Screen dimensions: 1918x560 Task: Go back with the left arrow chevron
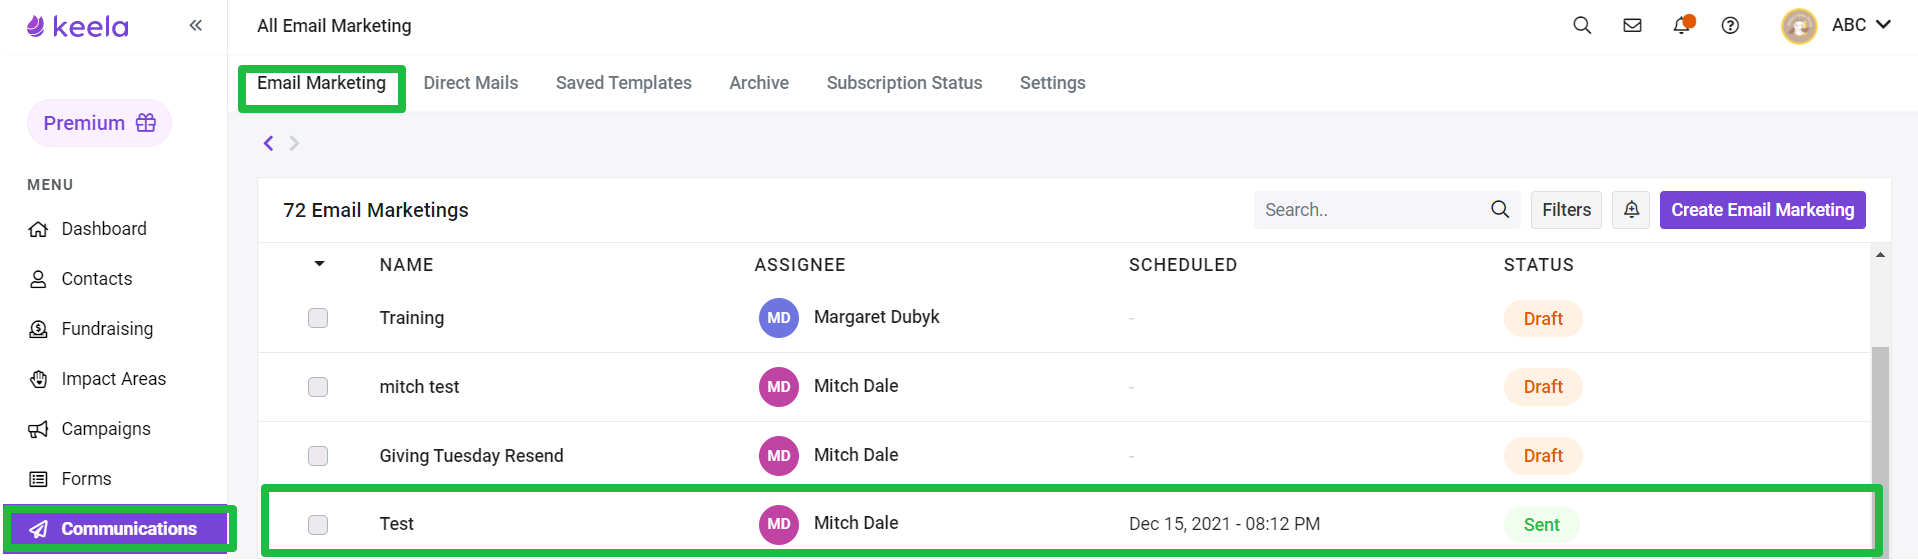268,143
